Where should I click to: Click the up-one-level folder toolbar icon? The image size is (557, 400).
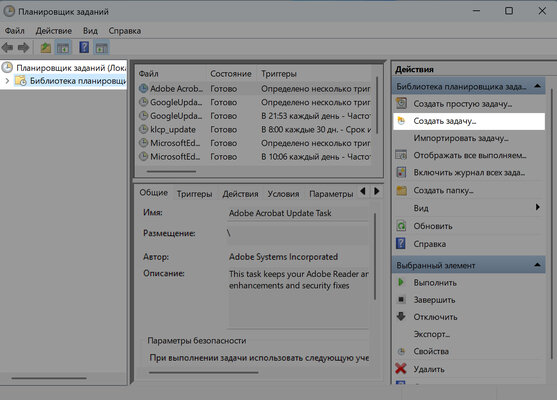pos(45,48)
